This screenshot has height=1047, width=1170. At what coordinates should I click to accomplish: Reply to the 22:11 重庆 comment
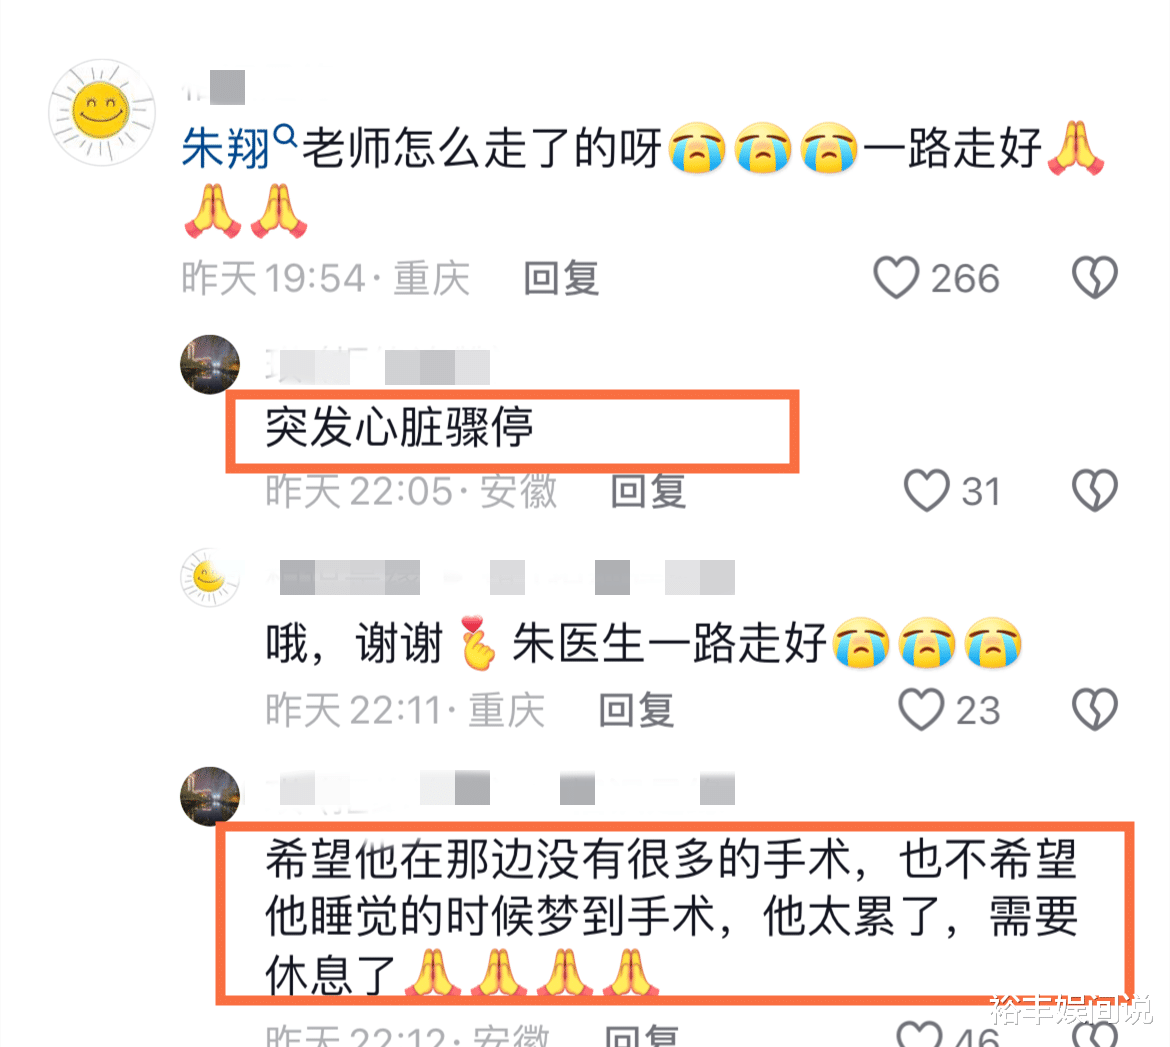tap(636, 710)
